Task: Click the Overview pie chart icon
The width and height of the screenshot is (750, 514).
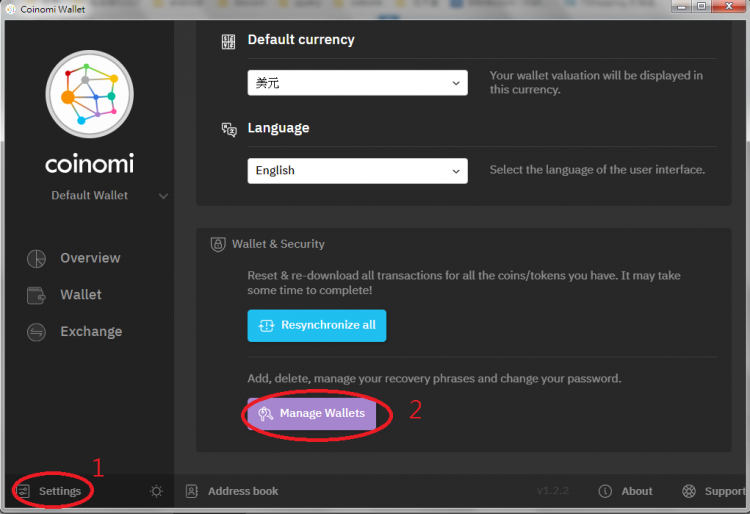Action: pyautogui.click(x=36, y=258)
